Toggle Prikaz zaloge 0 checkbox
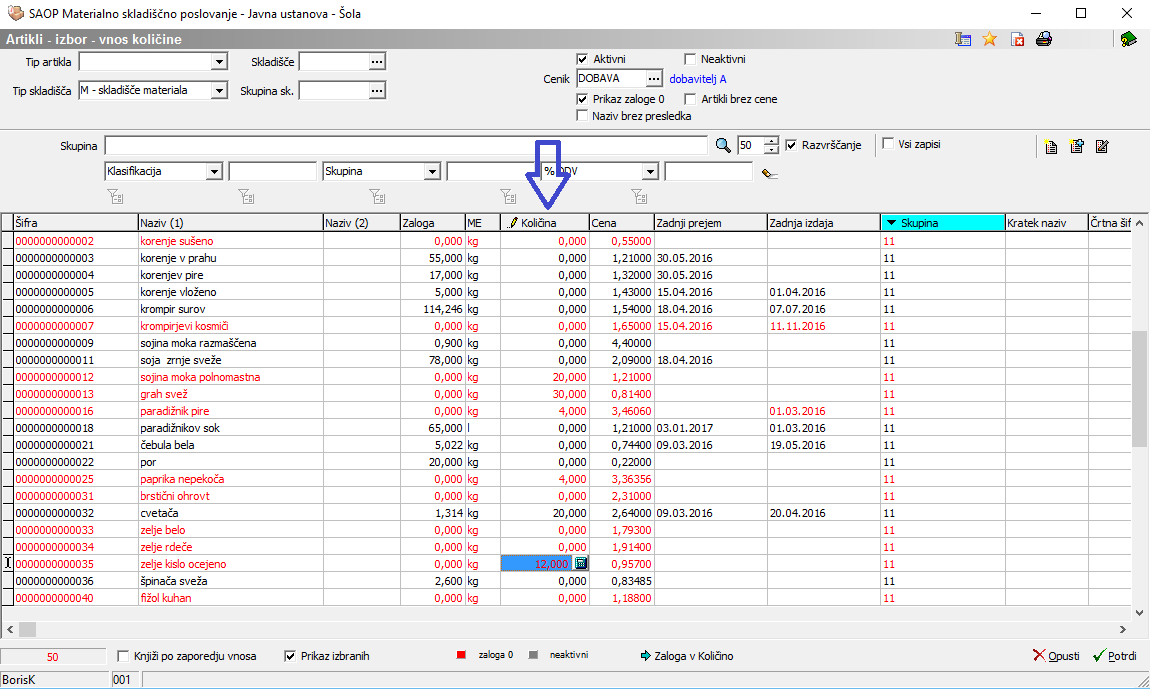This screenshot has width=1150, height=689. (x=582, y=98)
